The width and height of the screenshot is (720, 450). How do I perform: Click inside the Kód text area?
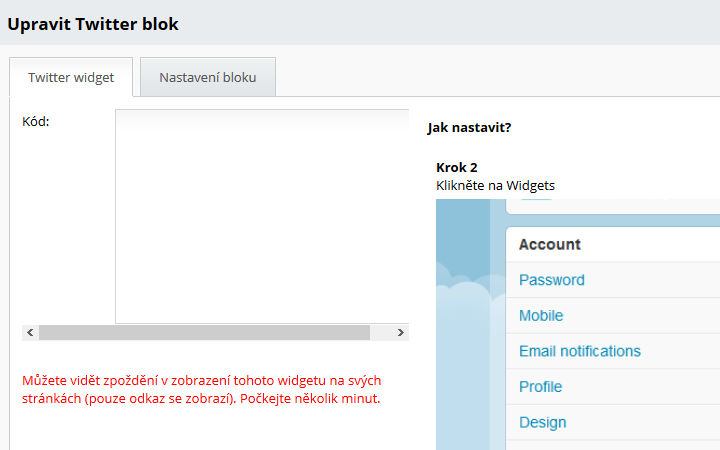coord(262,216)
